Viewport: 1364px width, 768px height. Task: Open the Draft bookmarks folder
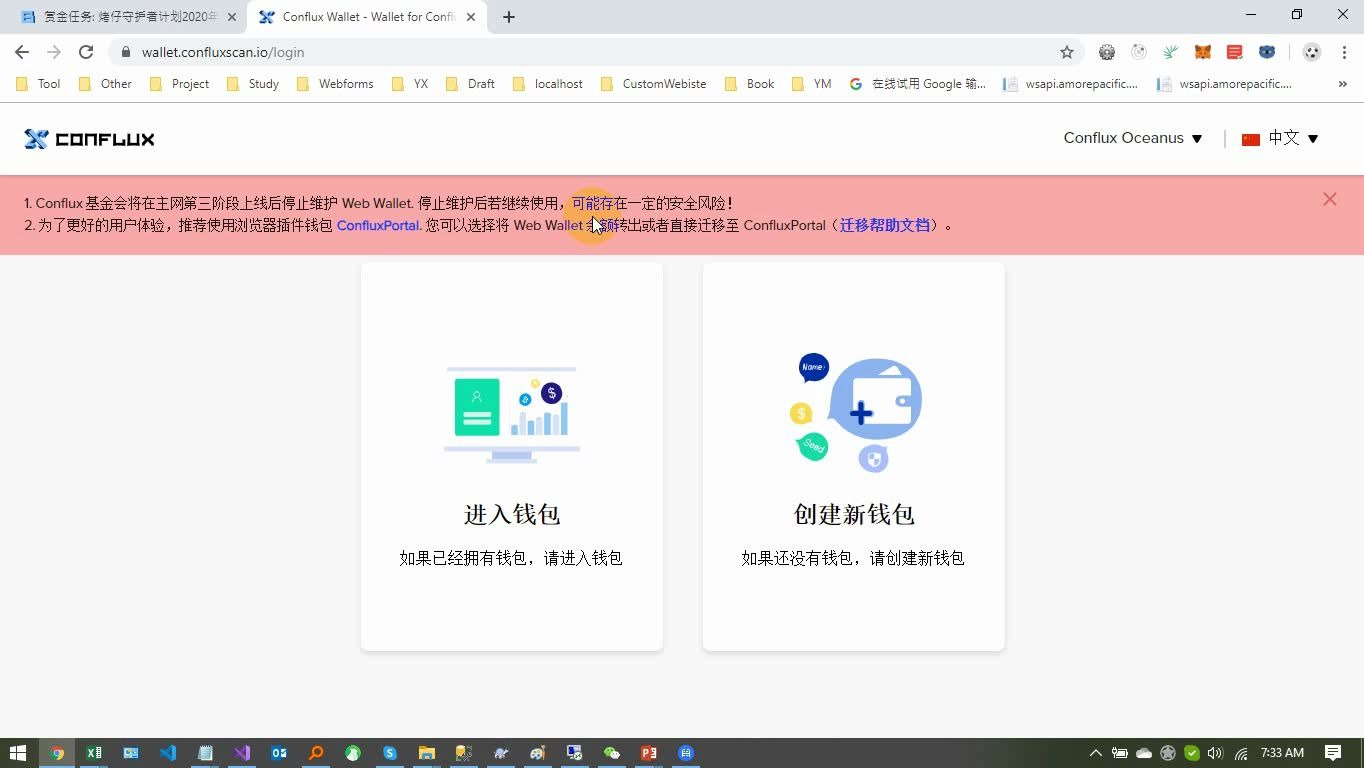pyautogui.click(x=471, y=84)
